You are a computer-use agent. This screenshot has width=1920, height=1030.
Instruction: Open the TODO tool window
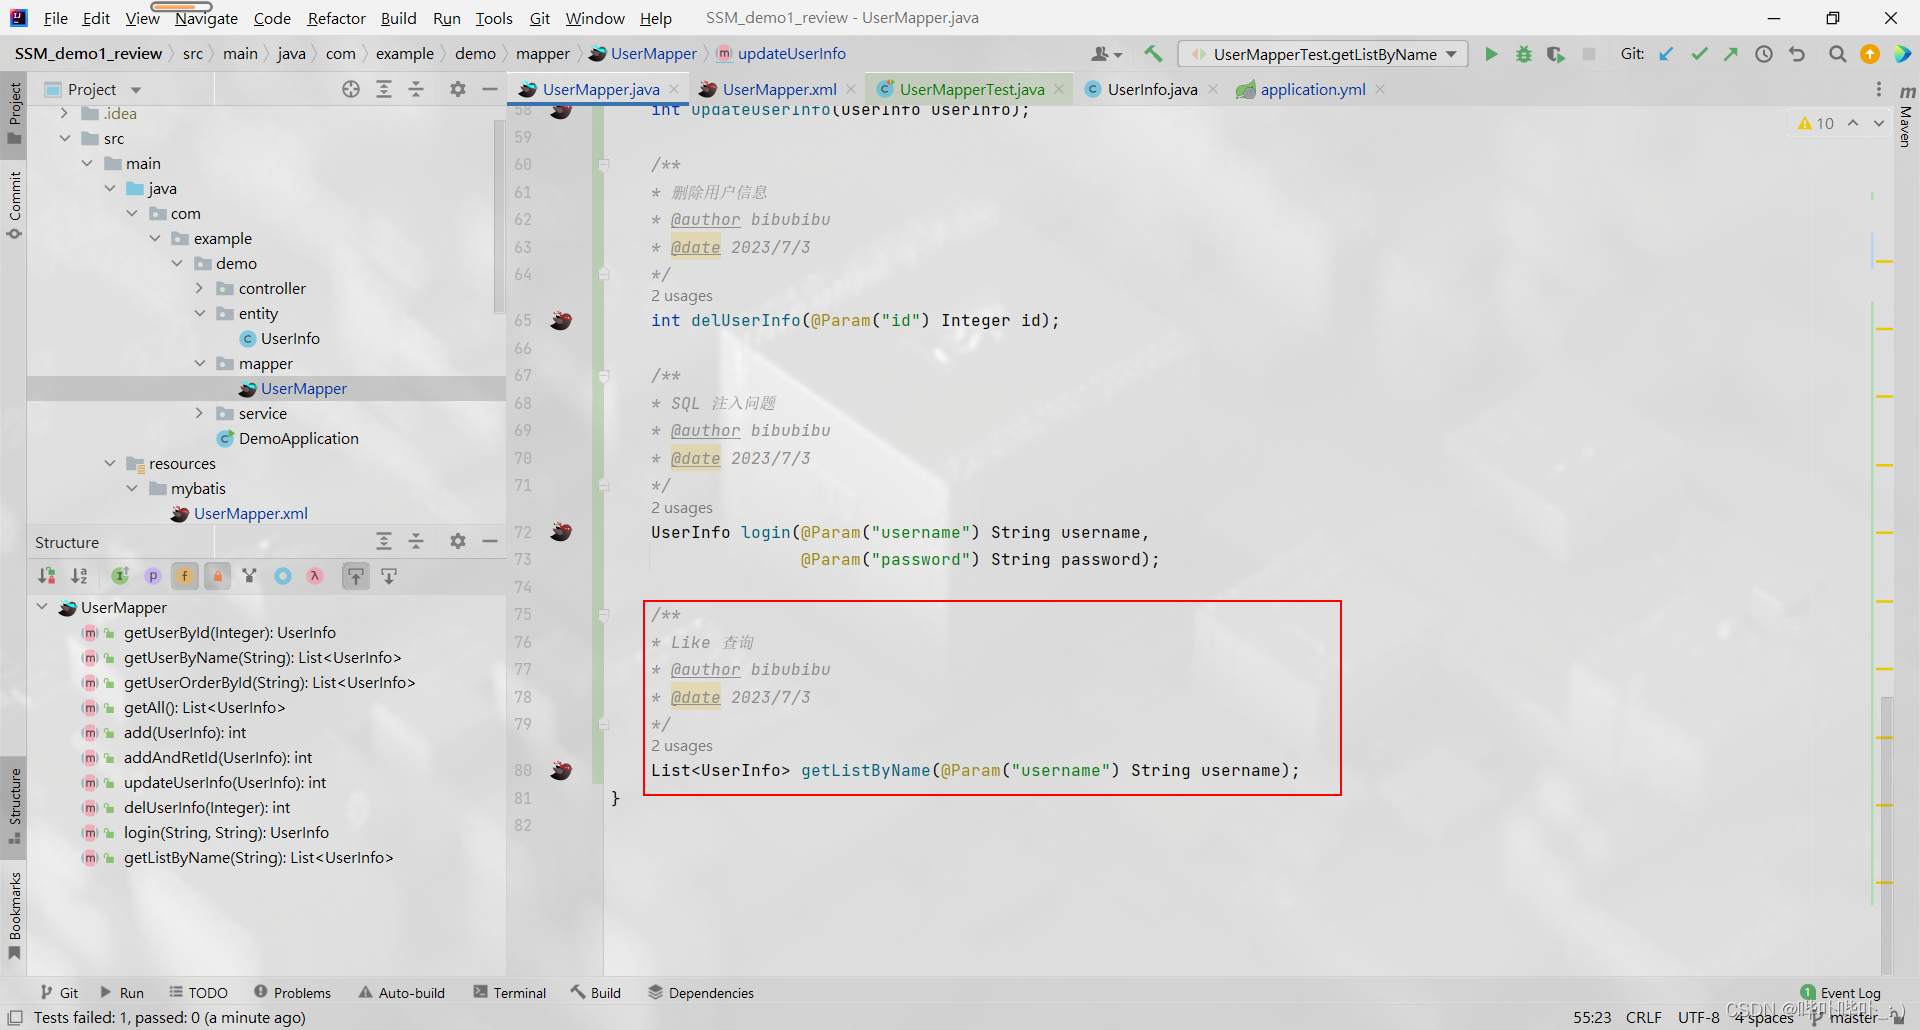[198, 992]
